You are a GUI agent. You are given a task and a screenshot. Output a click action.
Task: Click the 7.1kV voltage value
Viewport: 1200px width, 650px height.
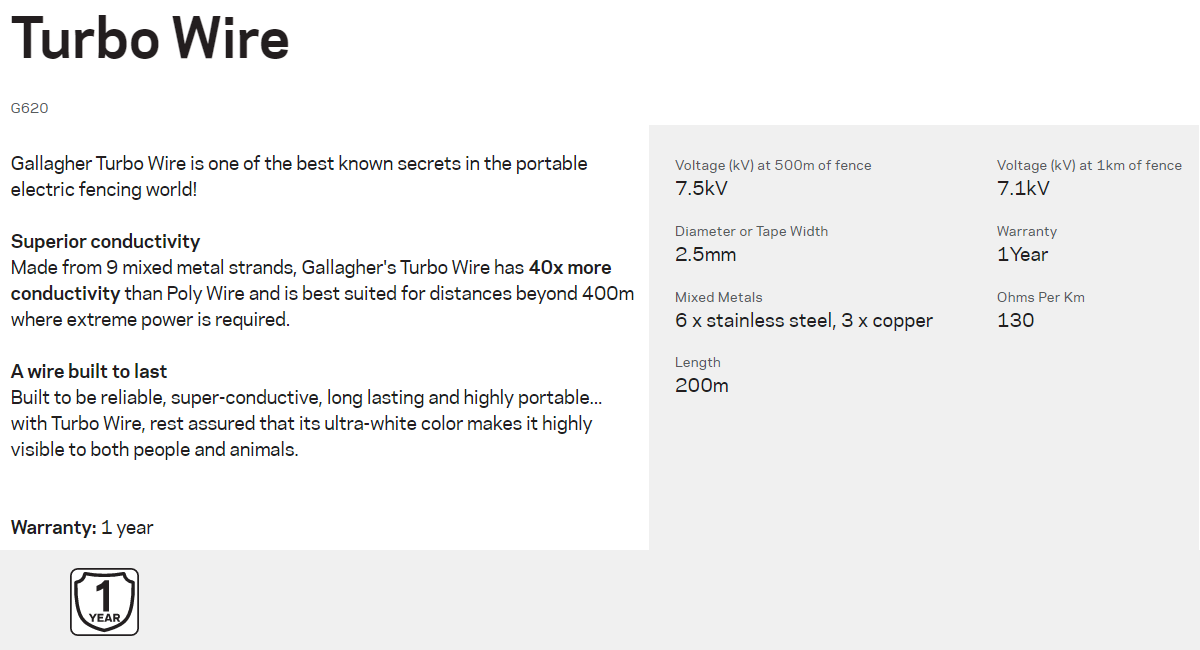[x=1023, y=188]
